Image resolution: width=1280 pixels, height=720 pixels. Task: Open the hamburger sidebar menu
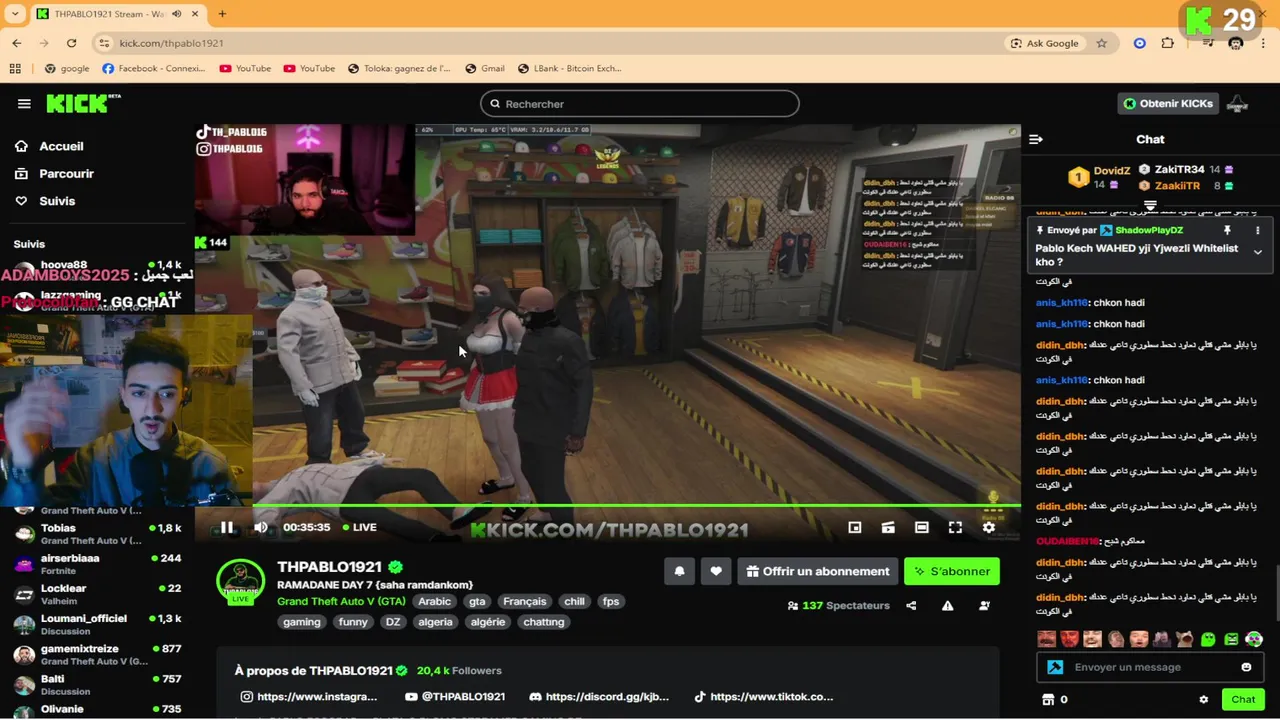[24, 104]
